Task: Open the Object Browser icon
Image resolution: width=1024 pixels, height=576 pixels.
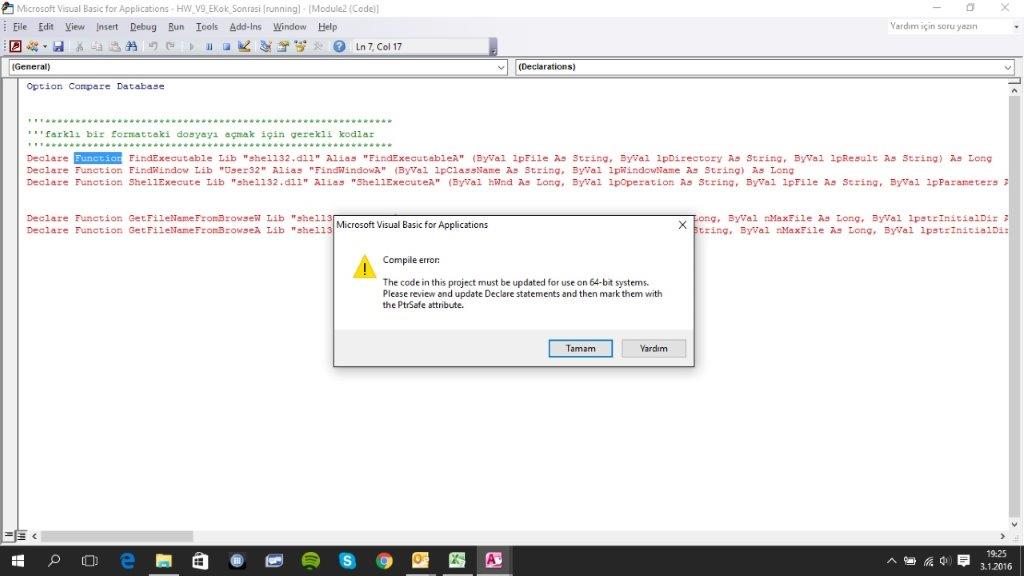Action: pyautogui.click(x=301, y=47)
